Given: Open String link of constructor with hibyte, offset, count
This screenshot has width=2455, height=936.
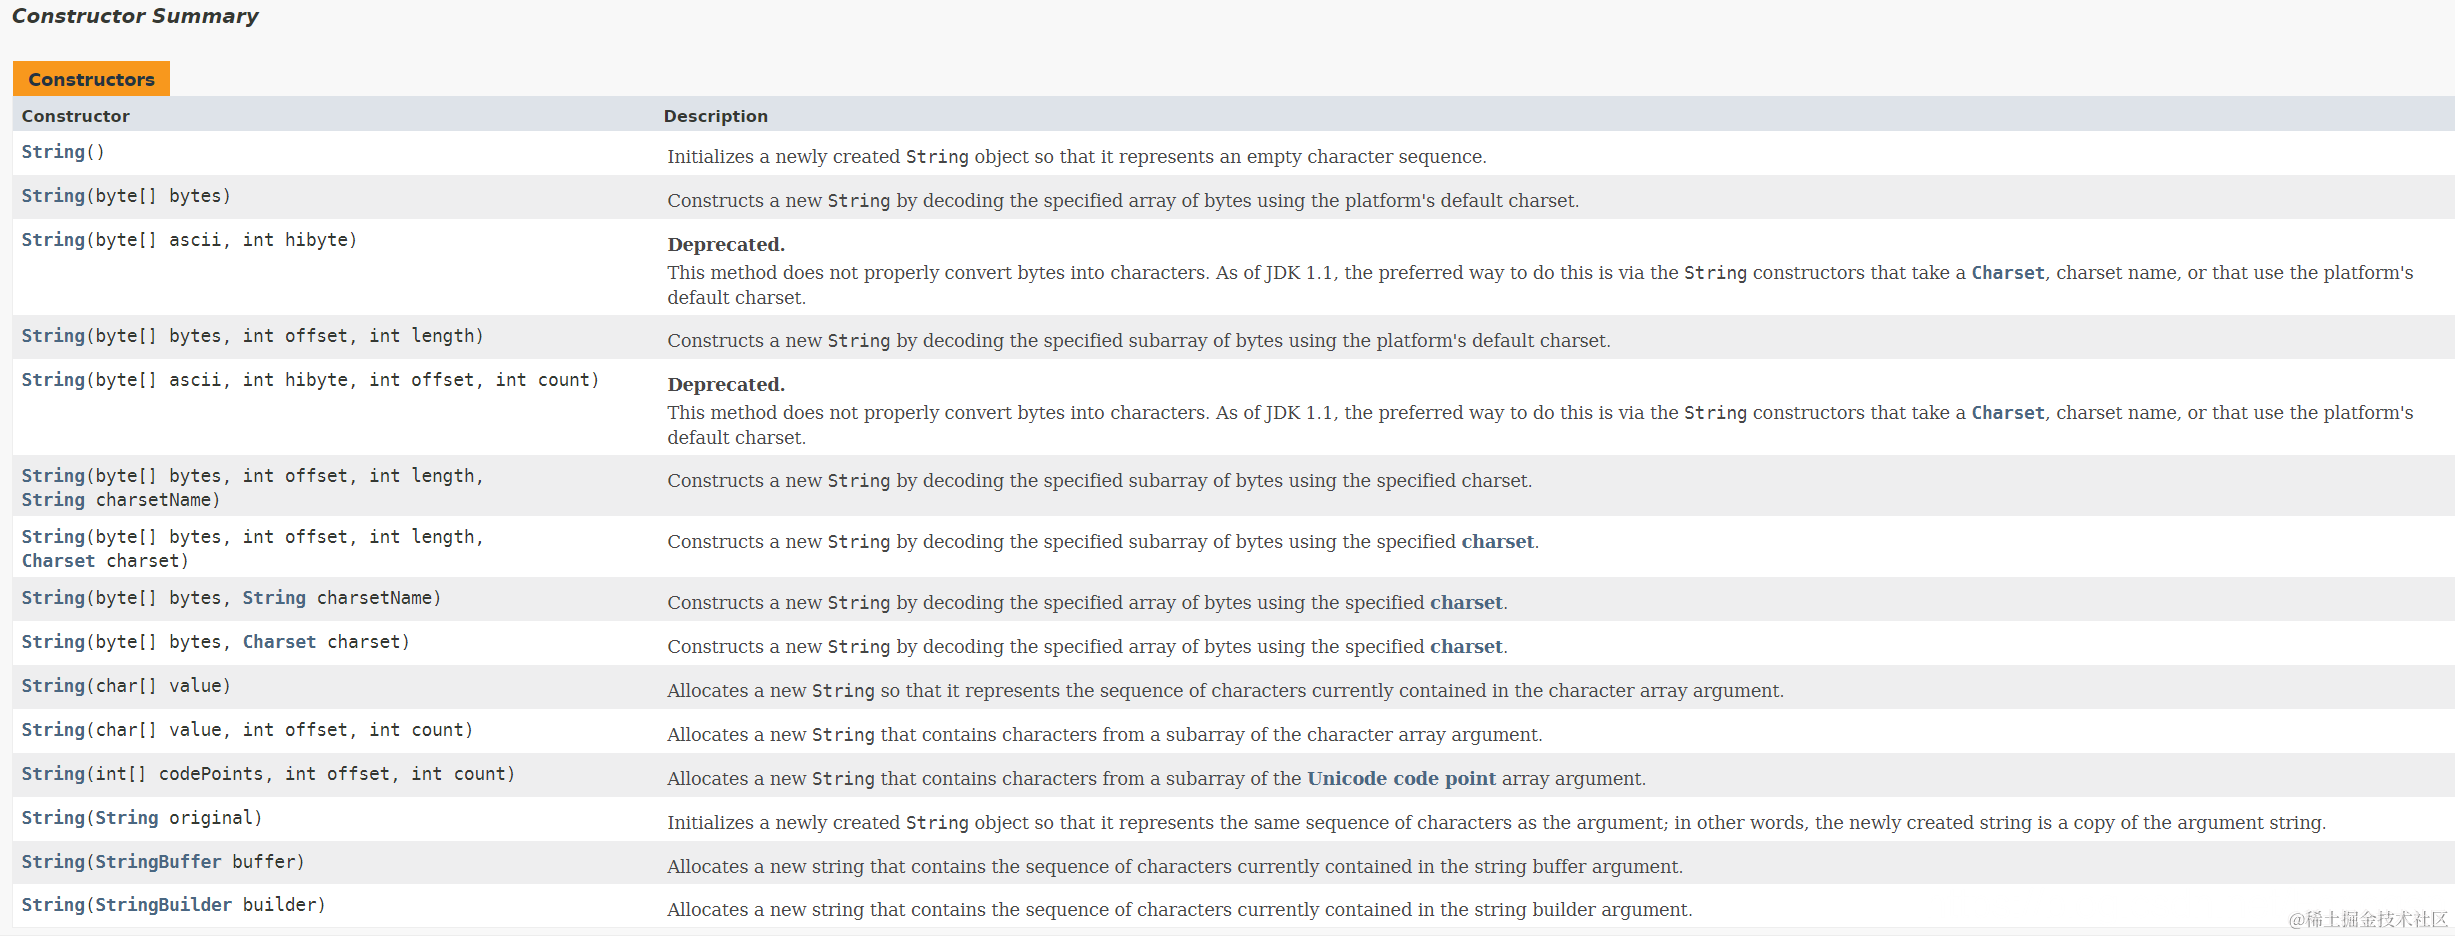Looking at the screenshot, I should pyautogui.click(x=53, y=380).
